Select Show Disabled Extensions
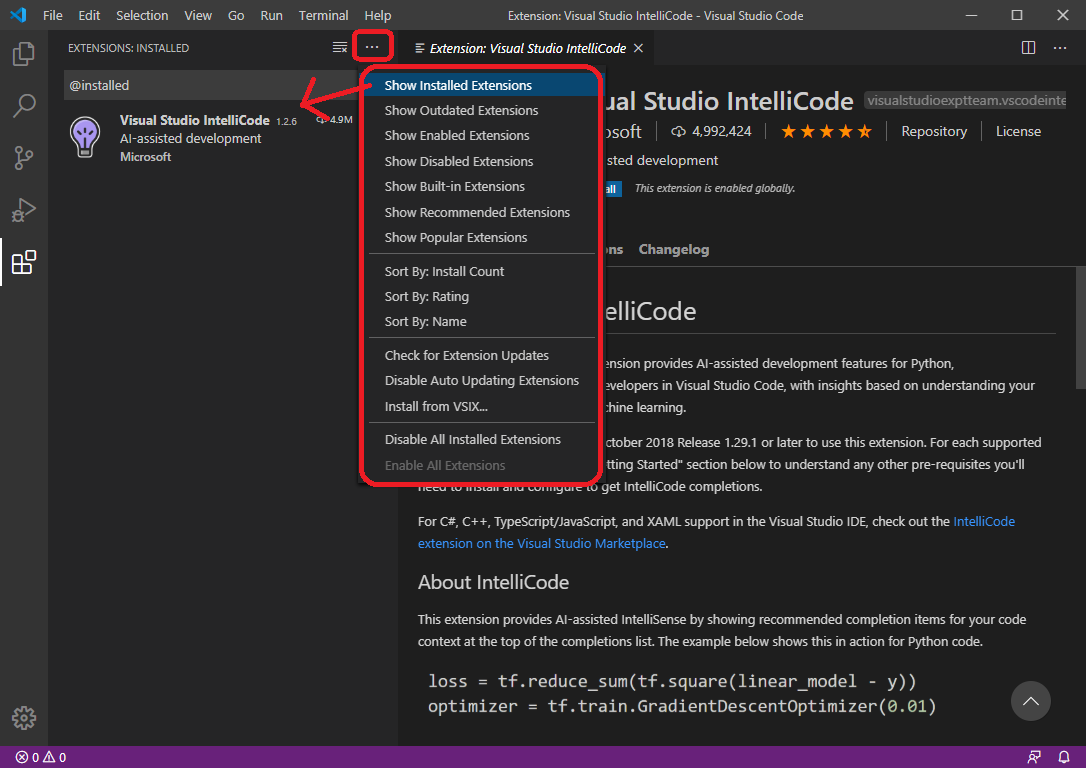This screenshot has height=768, width=1086. [481, 161]
